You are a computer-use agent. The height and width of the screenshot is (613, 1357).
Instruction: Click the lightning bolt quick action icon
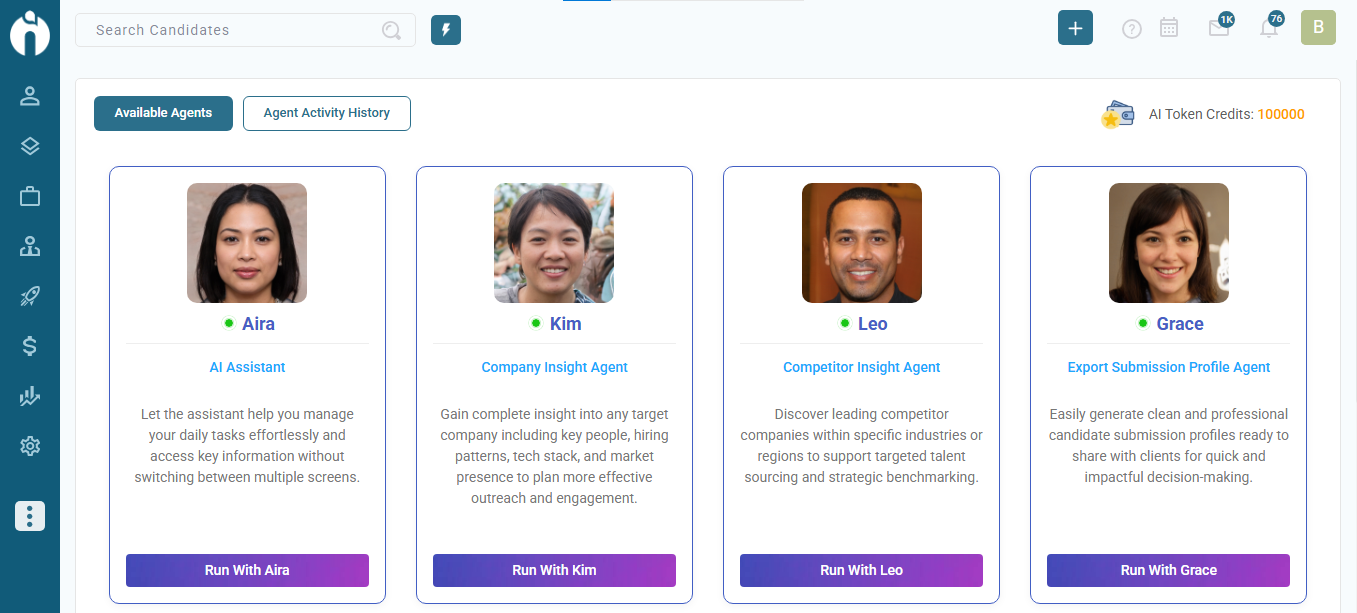click(446, 30)
